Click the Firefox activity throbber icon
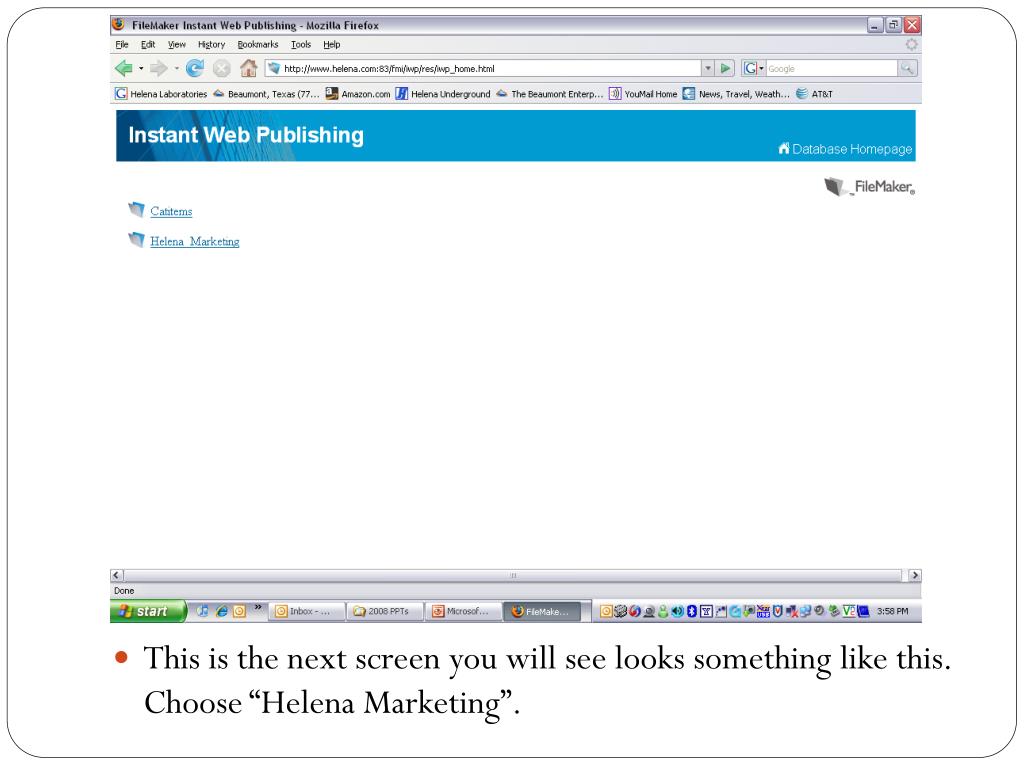Viewport: 1024px width, 768px height. point(911,44)
